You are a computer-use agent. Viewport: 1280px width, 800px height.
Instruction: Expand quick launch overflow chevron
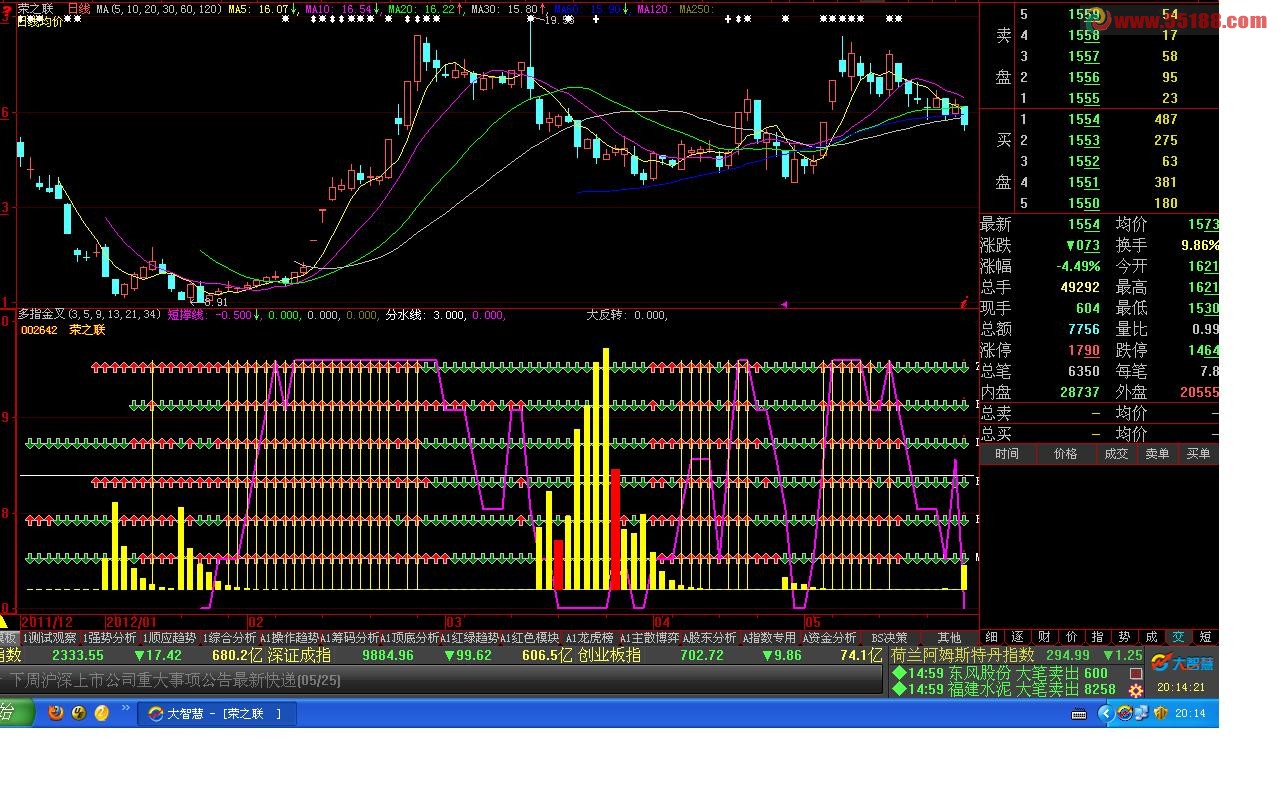pyautogui.click(x=125, y=708)
